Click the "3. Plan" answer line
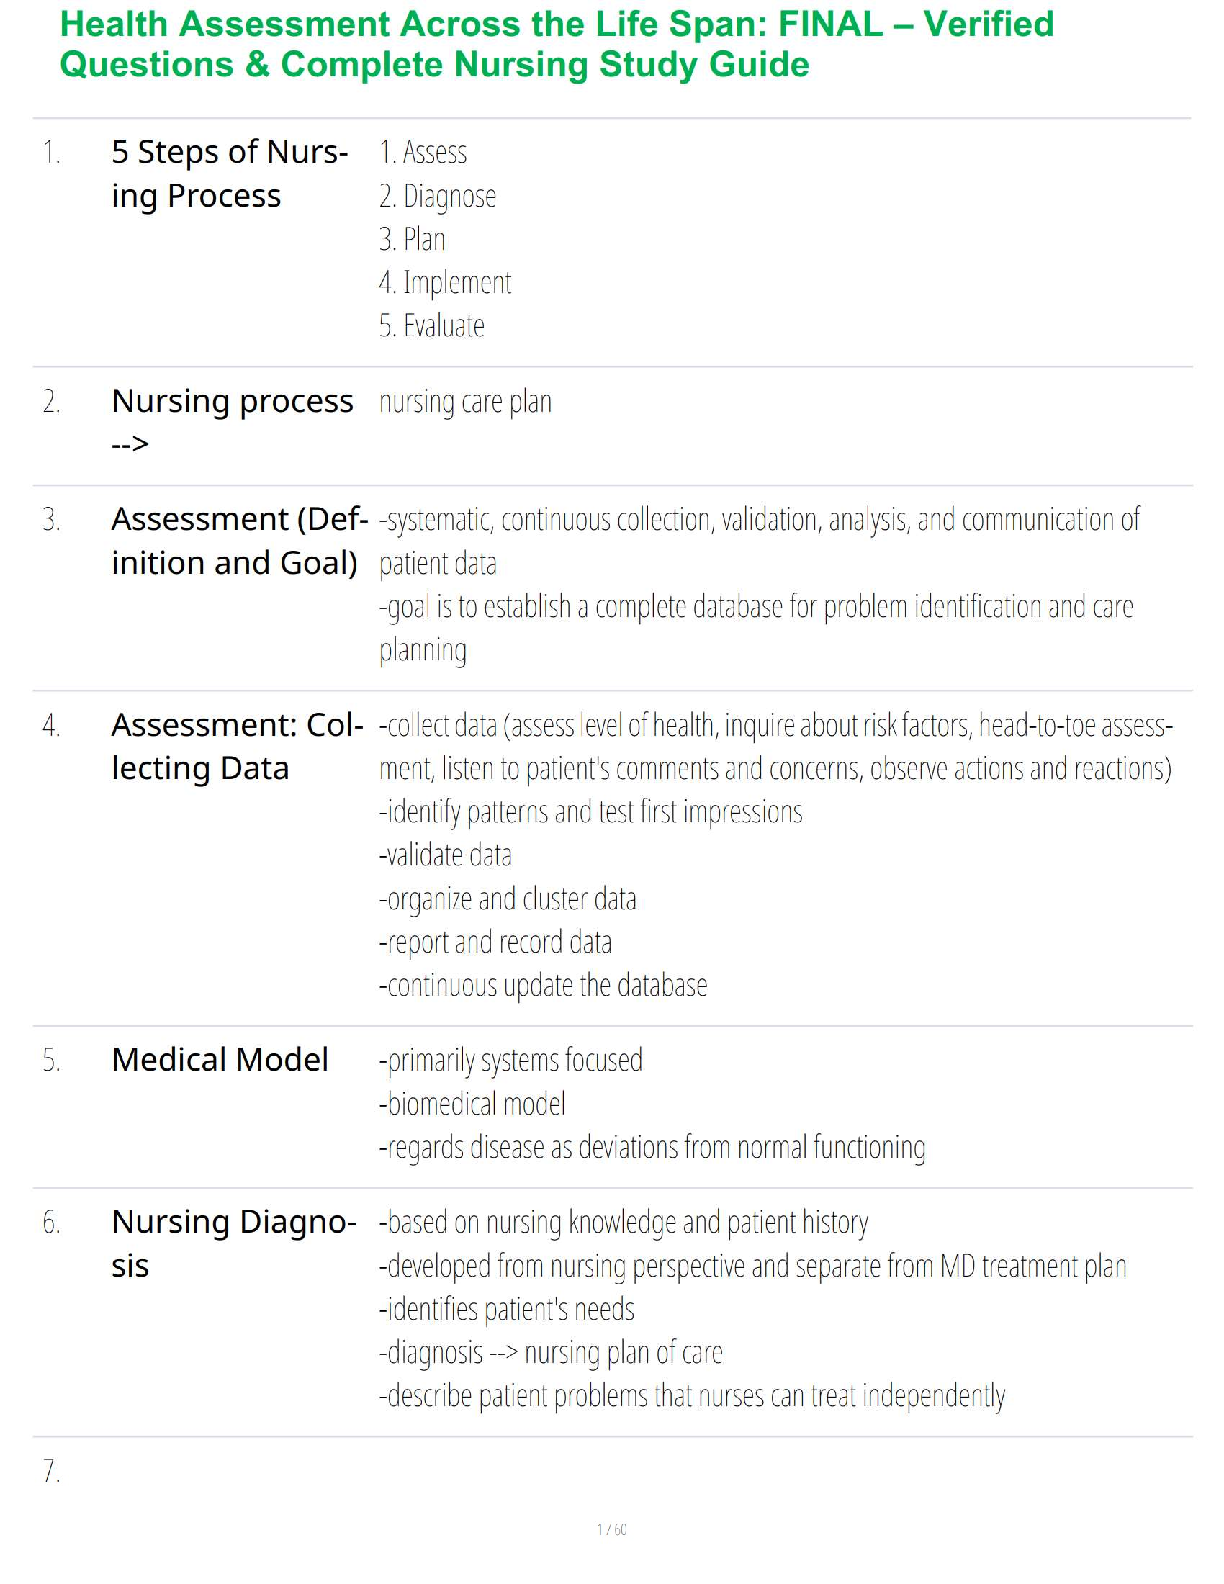This screenshot has width=1224, height=1584. [x=412, y=240]
